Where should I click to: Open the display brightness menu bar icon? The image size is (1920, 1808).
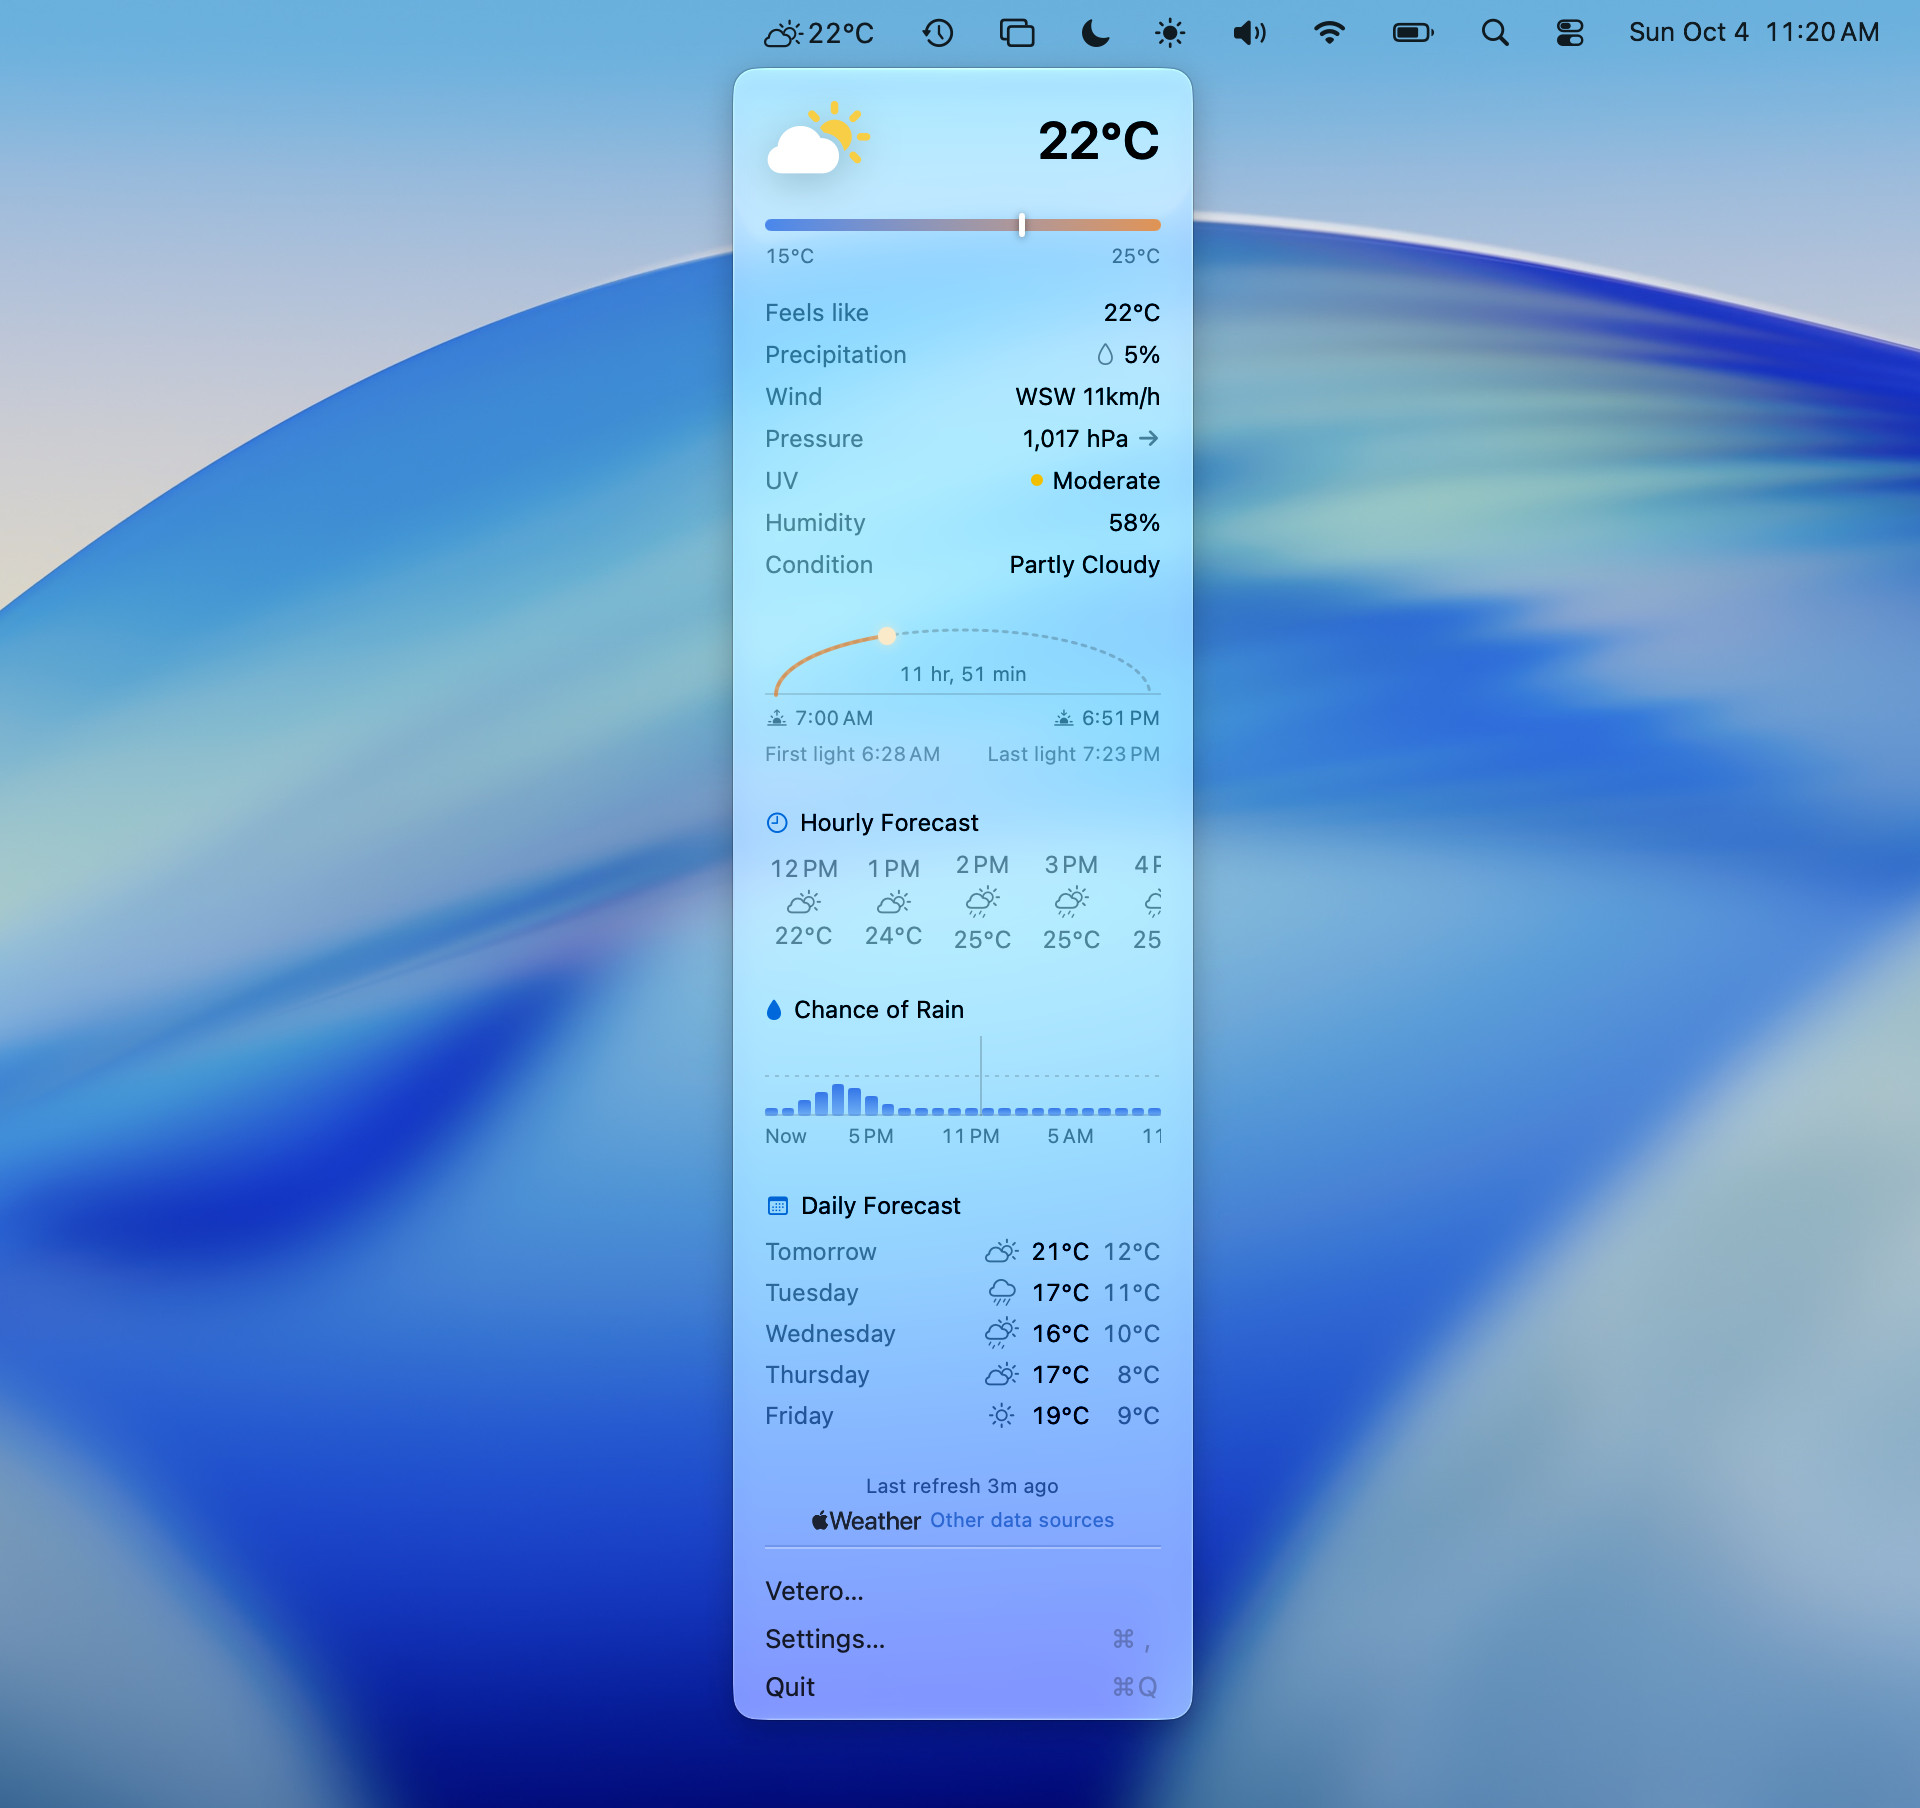coord(1170,33)
